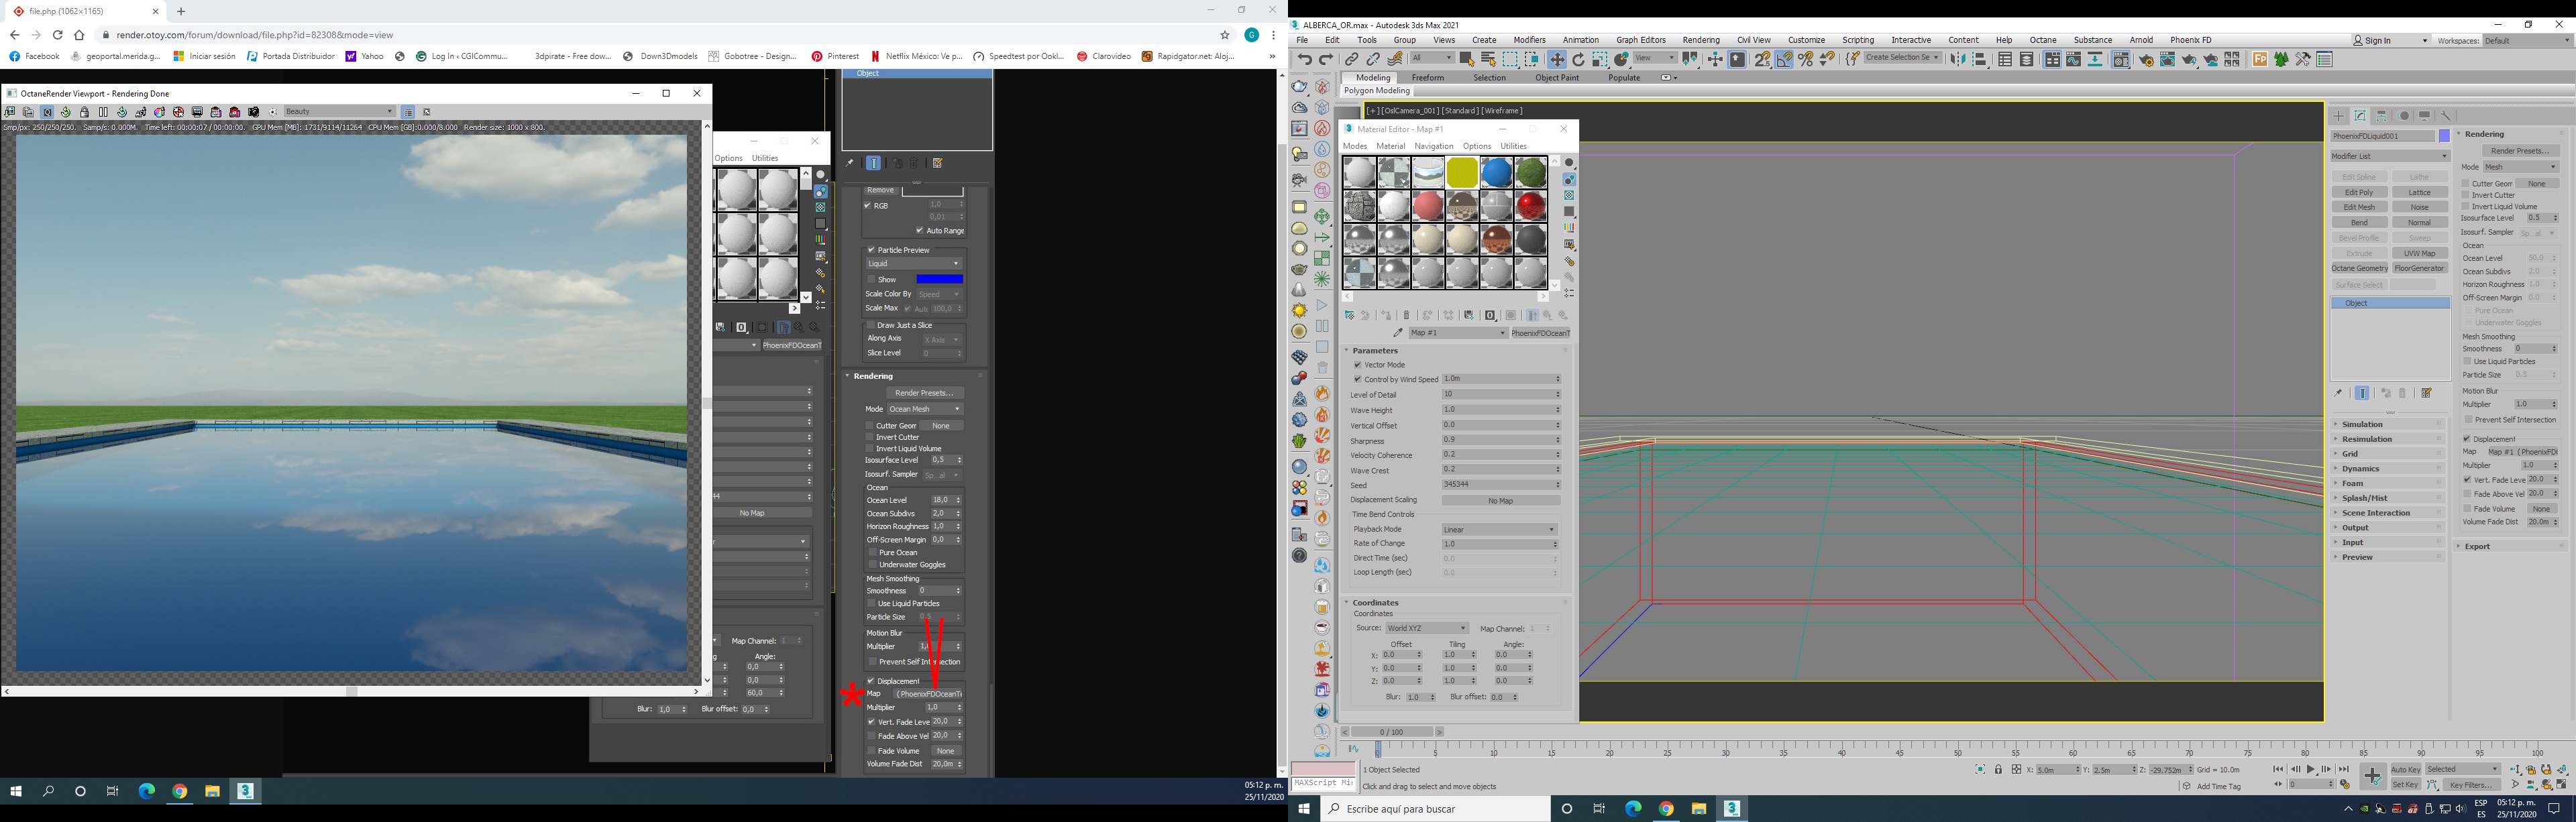Image resolution: width=2576 pixels, height=822 pixels.
Task: Click the Rotate tool icon
Action: tap(1578, 60)
